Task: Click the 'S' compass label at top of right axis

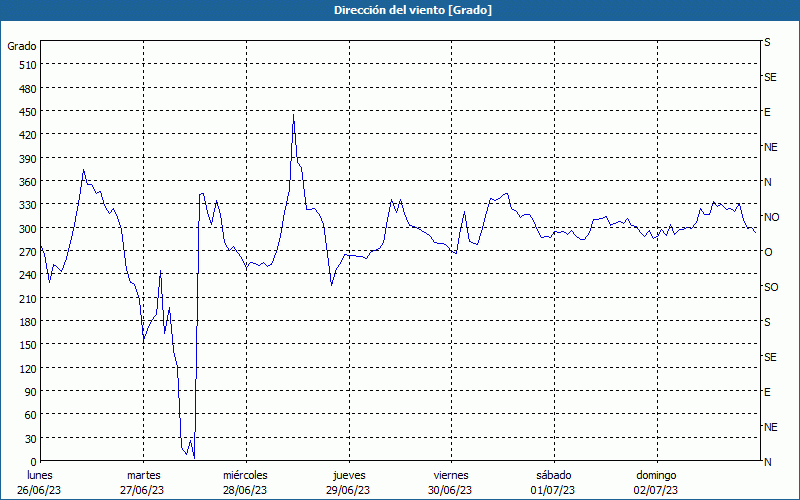Action: [767, 42]
